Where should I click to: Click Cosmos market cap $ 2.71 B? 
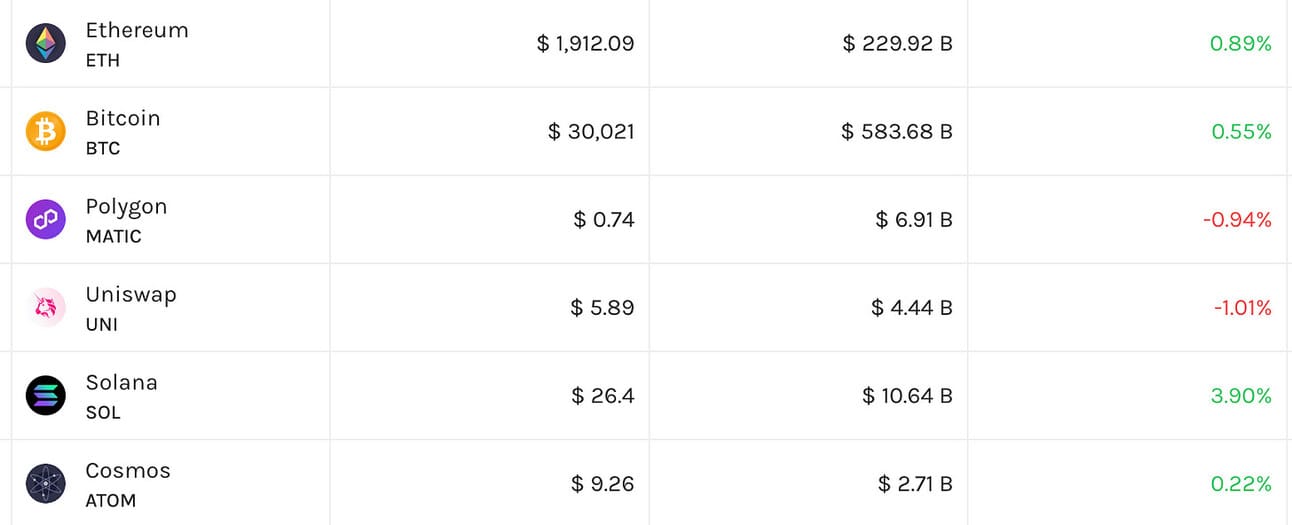915,484
